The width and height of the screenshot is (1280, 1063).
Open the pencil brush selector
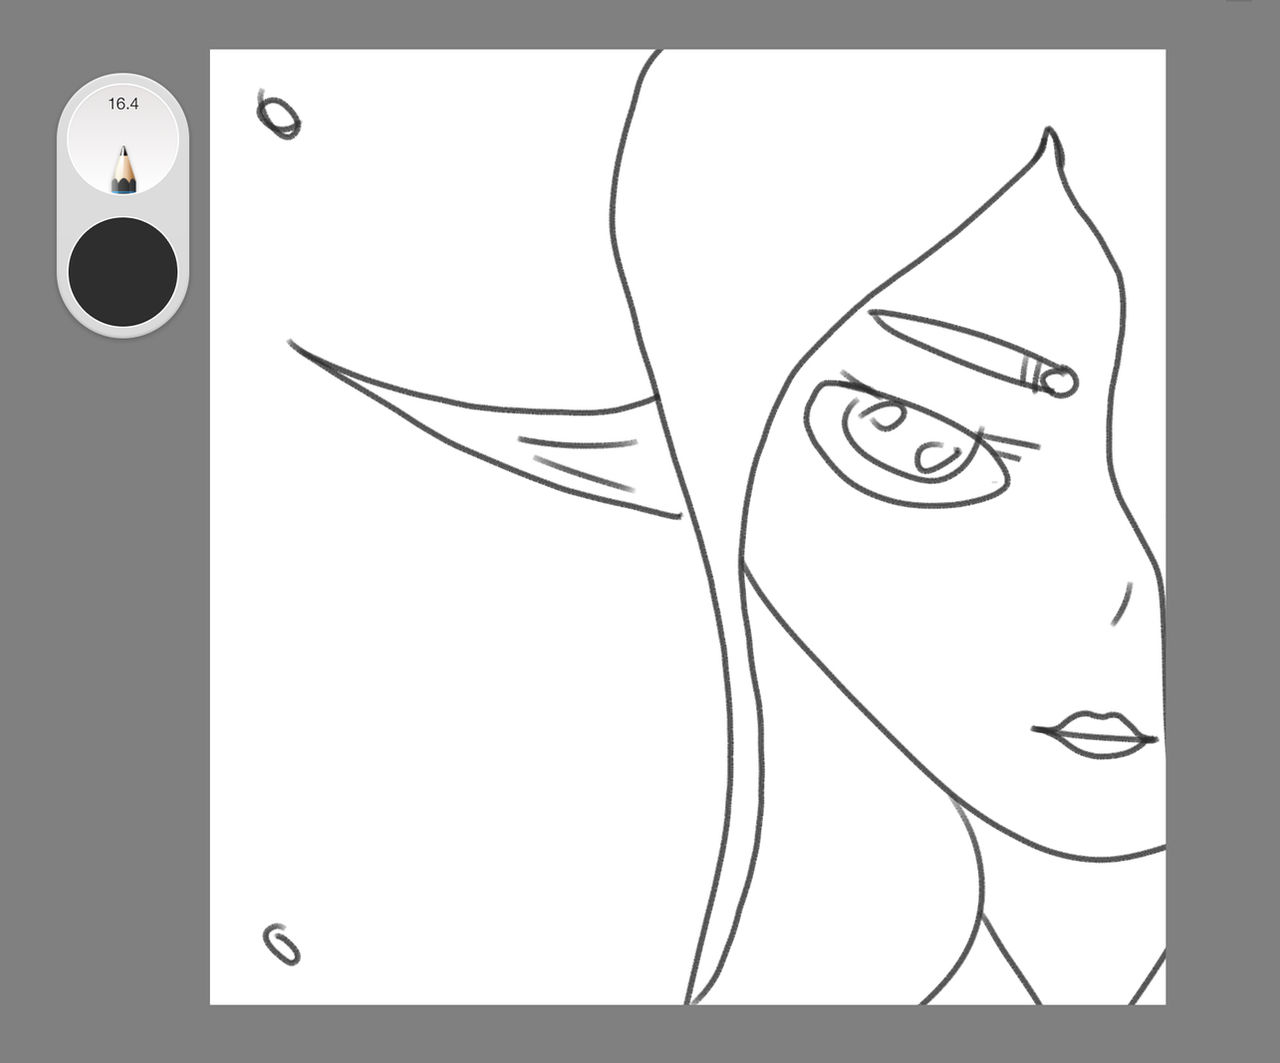[x=123, y=140]
